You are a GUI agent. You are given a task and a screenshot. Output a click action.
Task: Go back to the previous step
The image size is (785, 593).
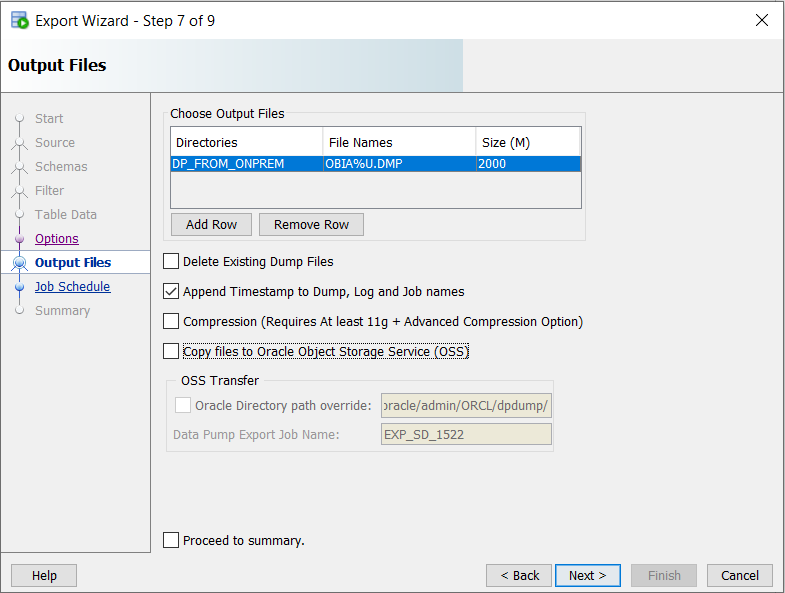coord(519,575)
